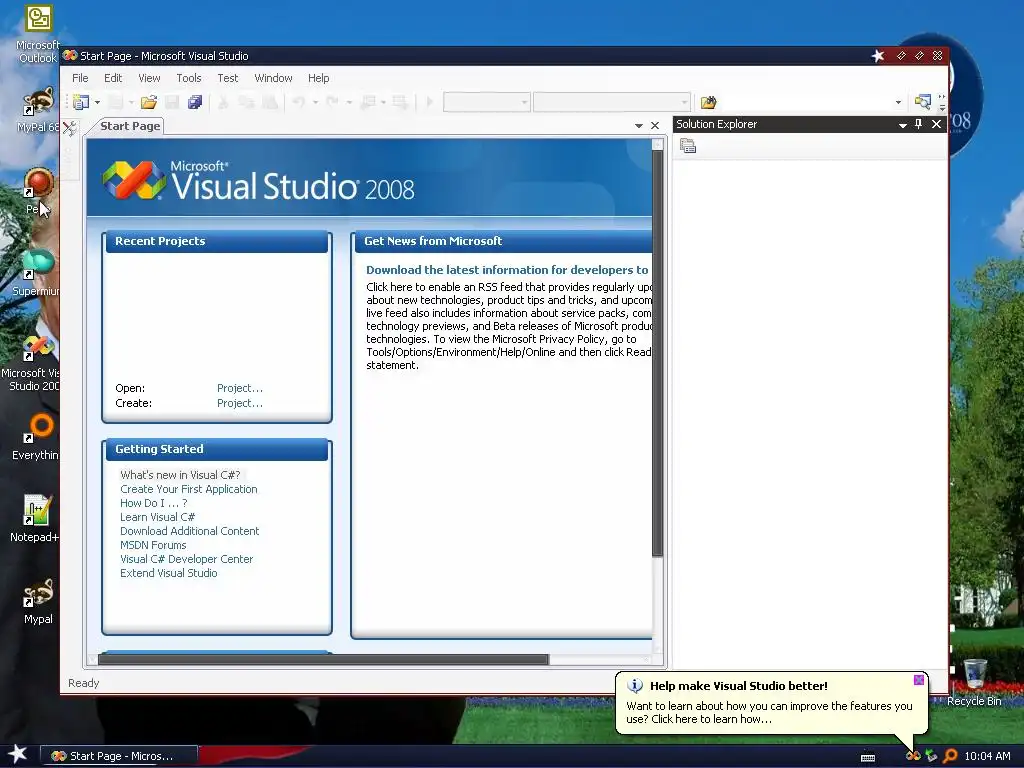Click the Properties icon in Solution Explorer
The height and width of the screenshot is (768, 1024).
point(688,146)
